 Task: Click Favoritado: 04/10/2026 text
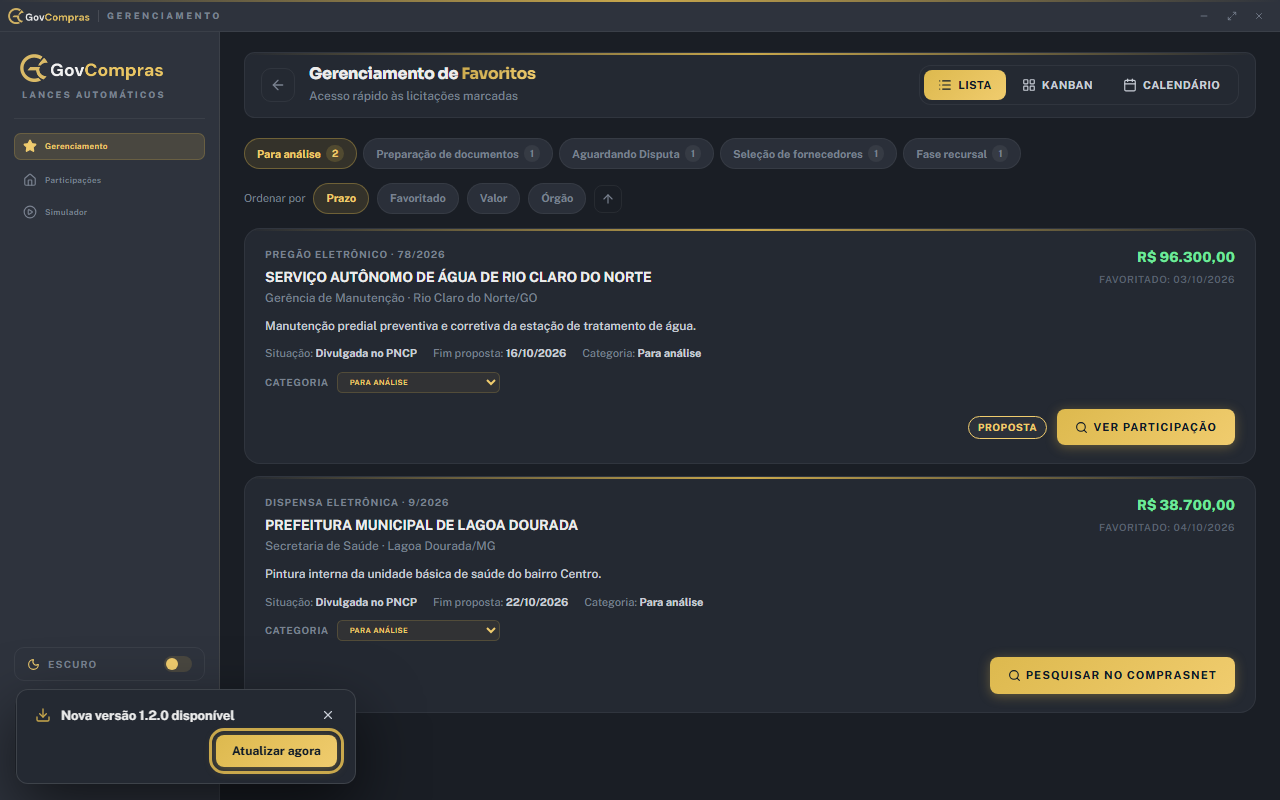(1167, 527)
